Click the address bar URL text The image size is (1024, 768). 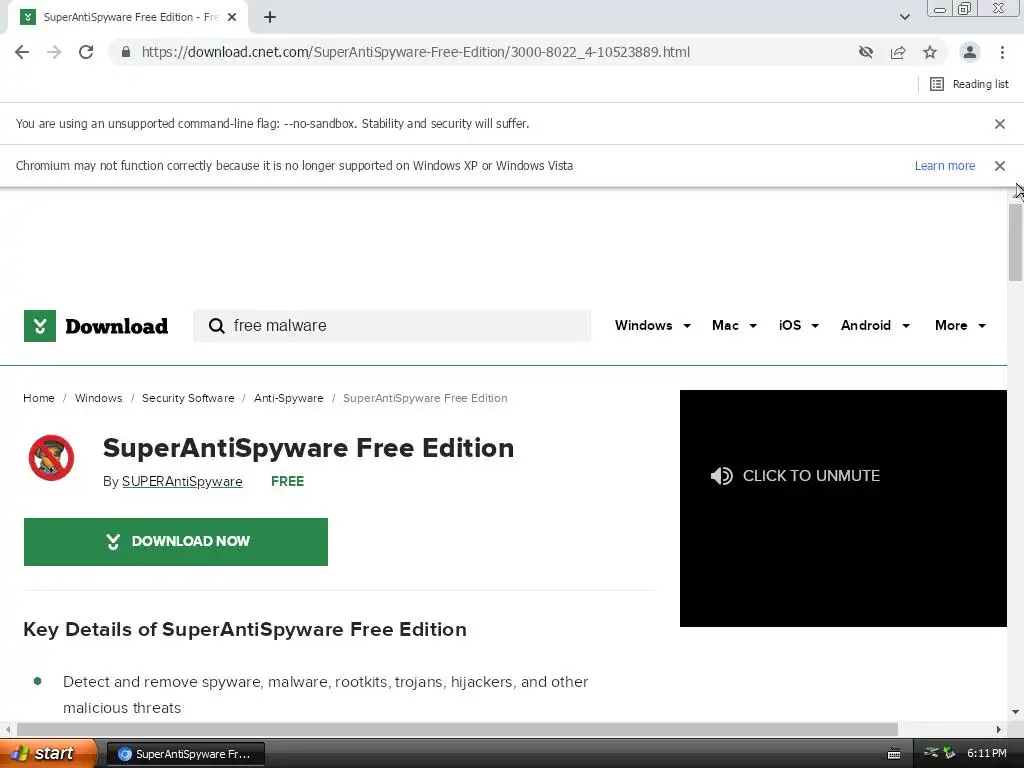click(415, 52)
